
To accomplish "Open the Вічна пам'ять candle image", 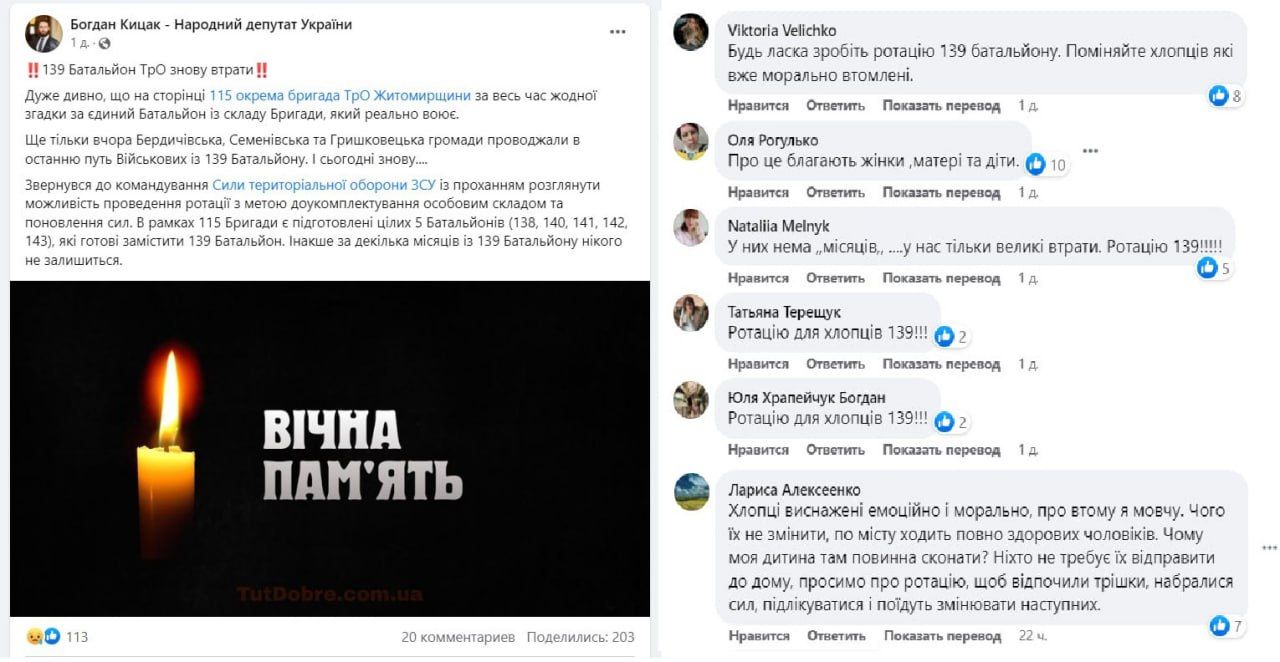I will point(330,448).
